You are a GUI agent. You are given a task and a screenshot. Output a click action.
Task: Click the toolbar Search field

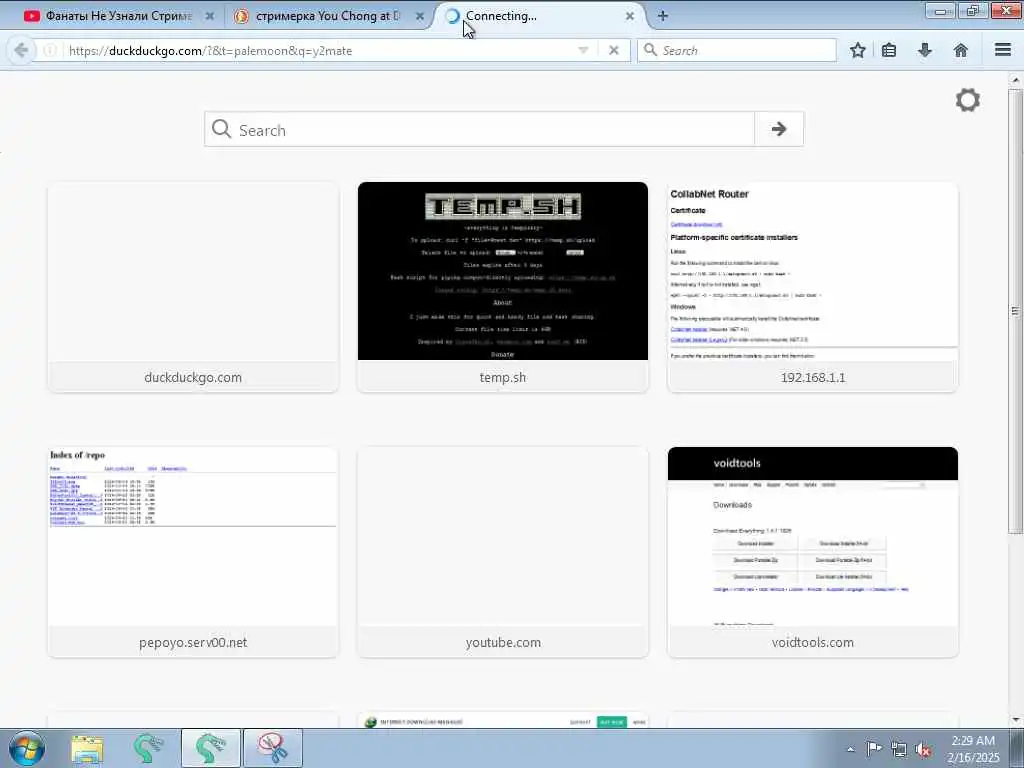click(737, 50)
